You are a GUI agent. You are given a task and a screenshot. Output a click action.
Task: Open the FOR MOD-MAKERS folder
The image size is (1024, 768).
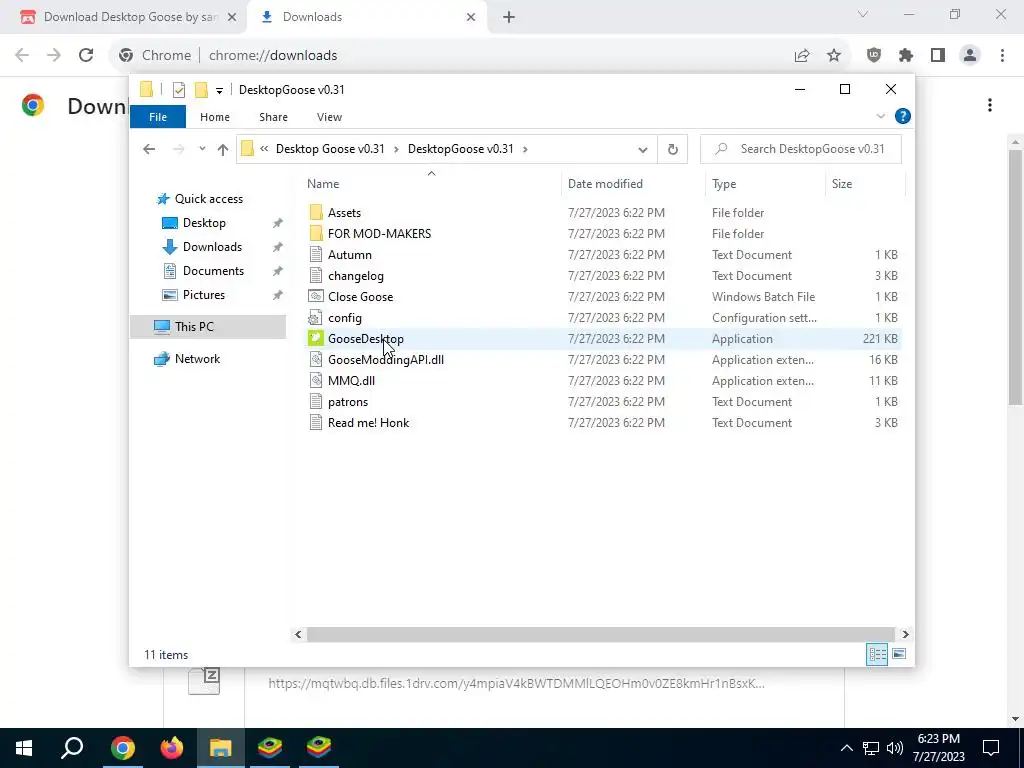point(379,233)
